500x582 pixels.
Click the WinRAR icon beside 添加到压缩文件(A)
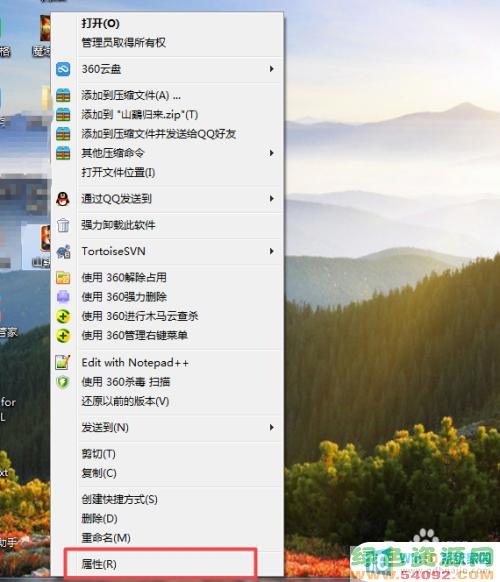[63, 95]
